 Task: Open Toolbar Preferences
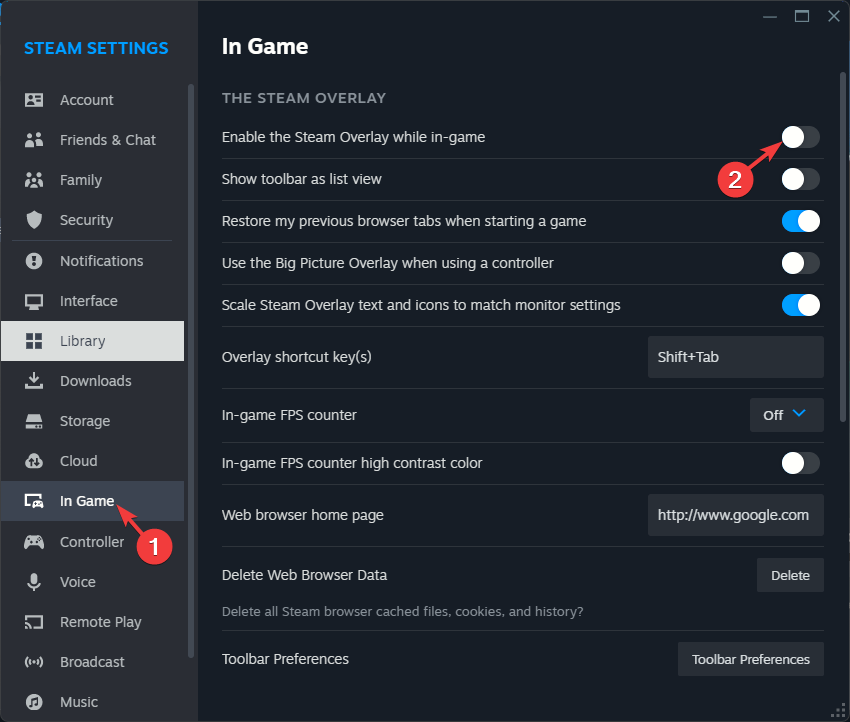750,659
